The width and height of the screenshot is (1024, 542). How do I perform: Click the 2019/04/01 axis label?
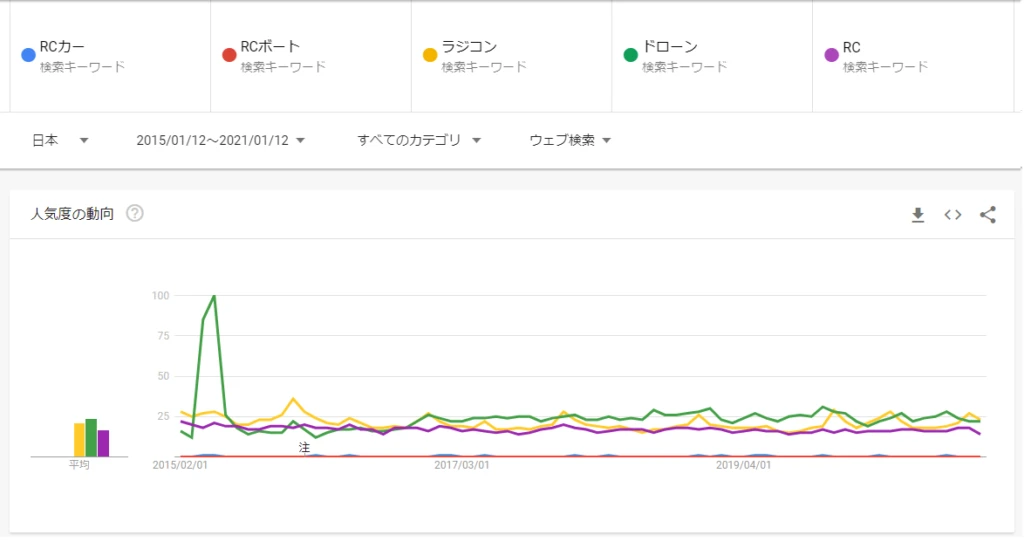743,466
